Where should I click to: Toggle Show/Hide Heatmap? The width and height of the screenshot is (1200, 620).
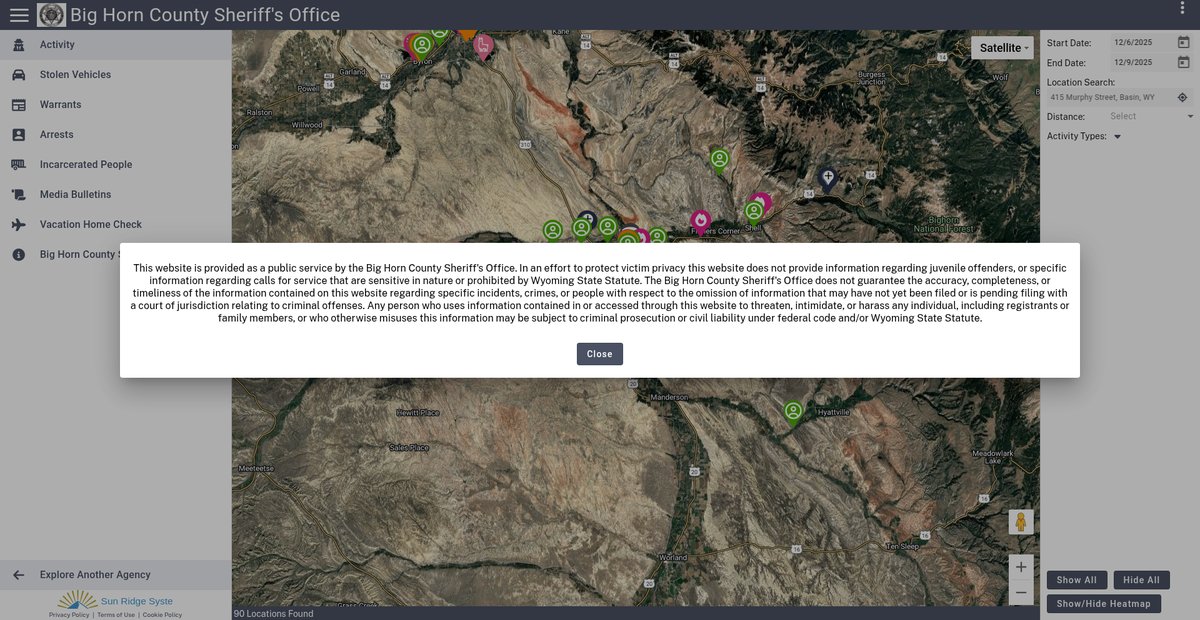coord(1104,604)
